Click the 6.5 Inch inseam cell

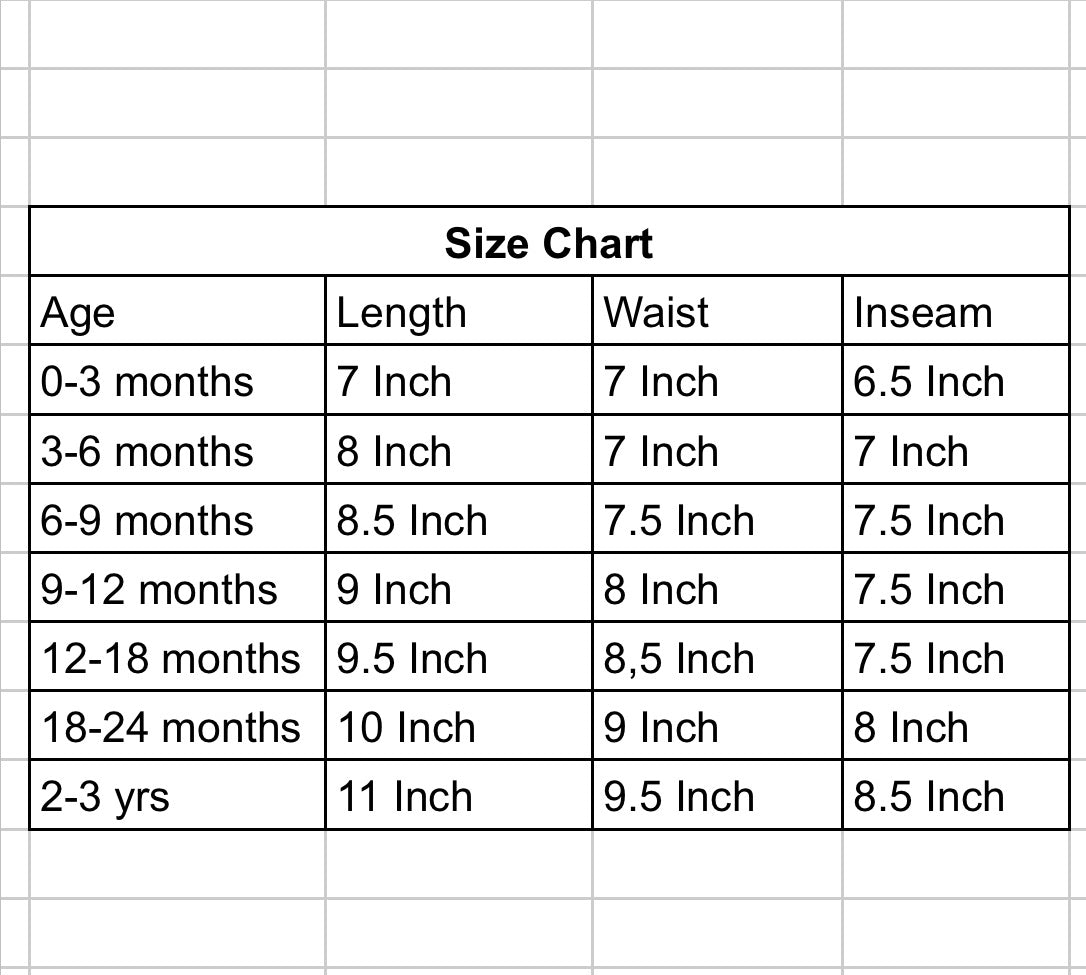(x=956, y=380)
